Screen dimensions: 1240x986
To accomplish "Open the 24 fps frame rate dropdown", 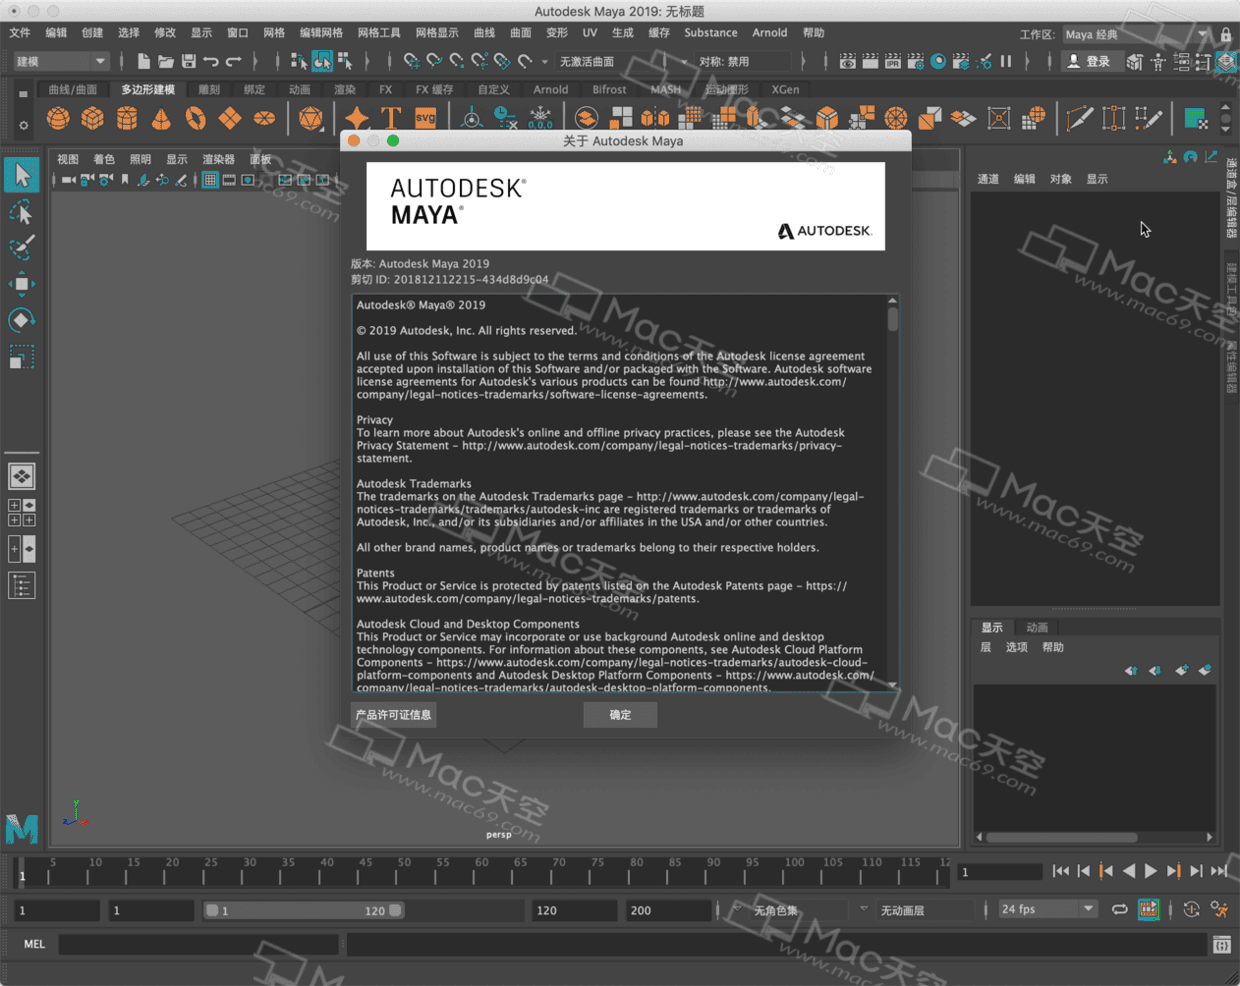I will [x=1048, y=910].
